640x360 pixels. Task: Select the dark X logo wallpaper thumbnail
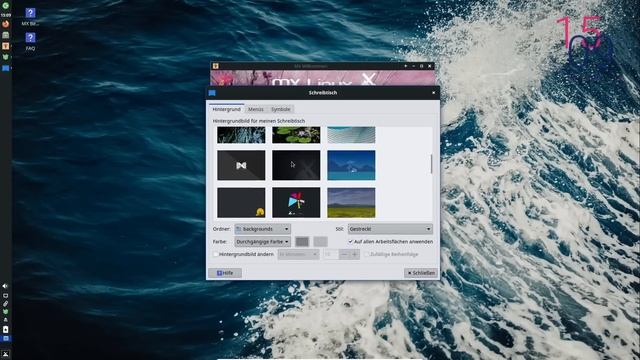point(296,165)
